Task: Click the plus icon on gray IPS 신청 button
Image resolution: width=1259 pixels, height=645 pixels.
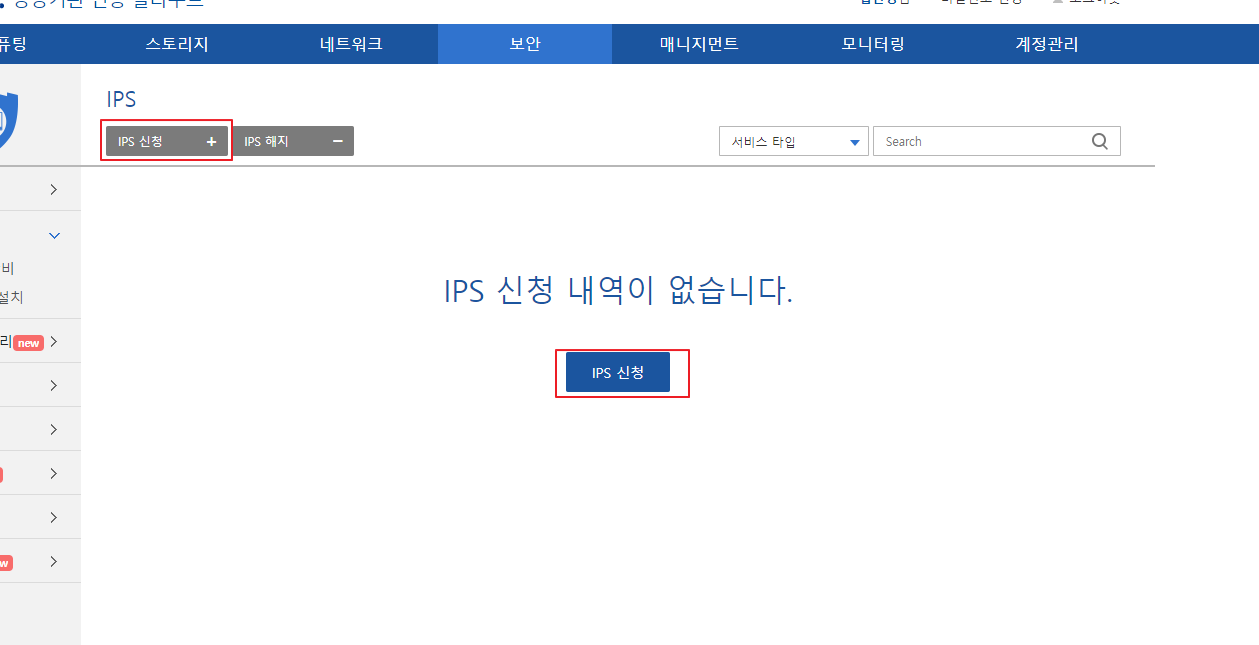Action: pyautogui.click(x=211, y=142)
